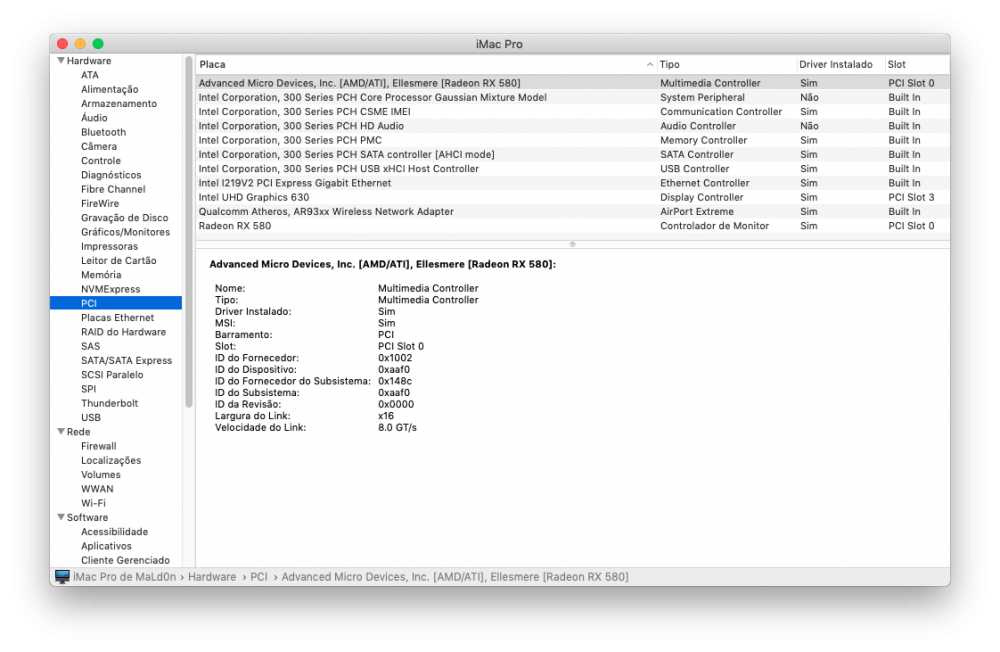Image resolution: width=1000 pixels, height=652 pixels.
Task: Select SAS in the sidebar
Action: pos(91,346)
